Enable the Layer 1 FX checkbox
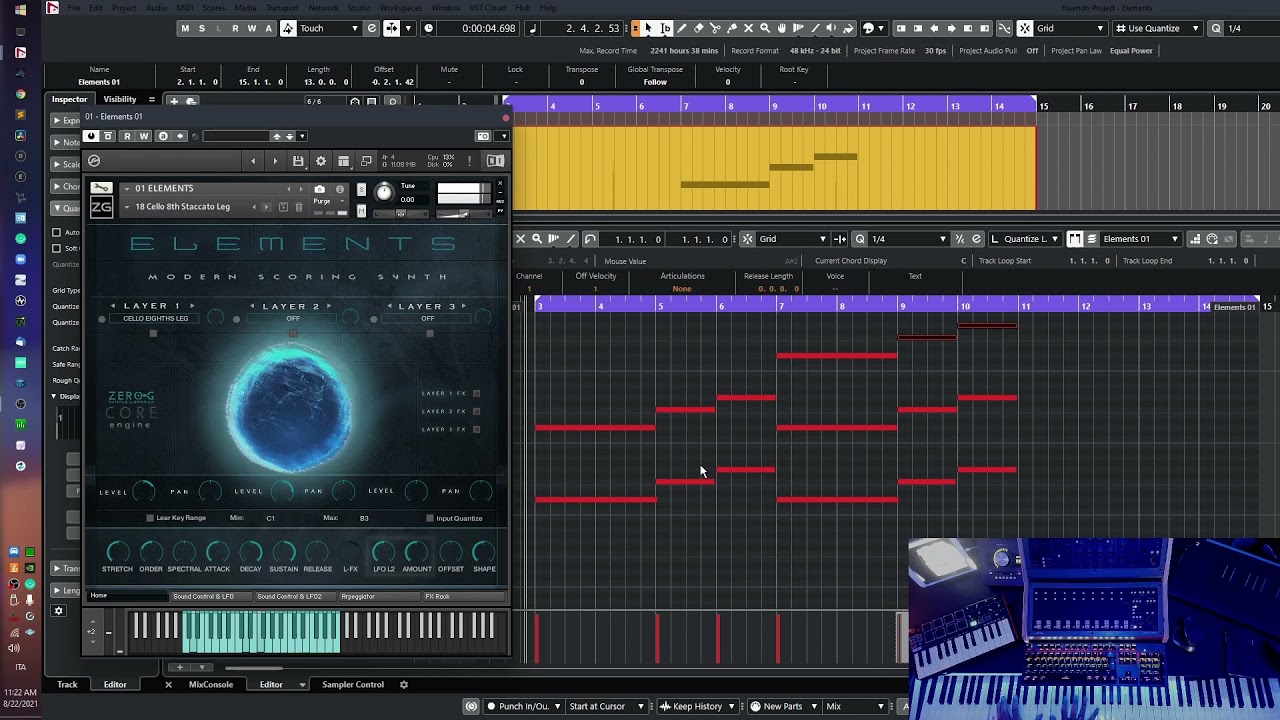 [x=476, y=393]
